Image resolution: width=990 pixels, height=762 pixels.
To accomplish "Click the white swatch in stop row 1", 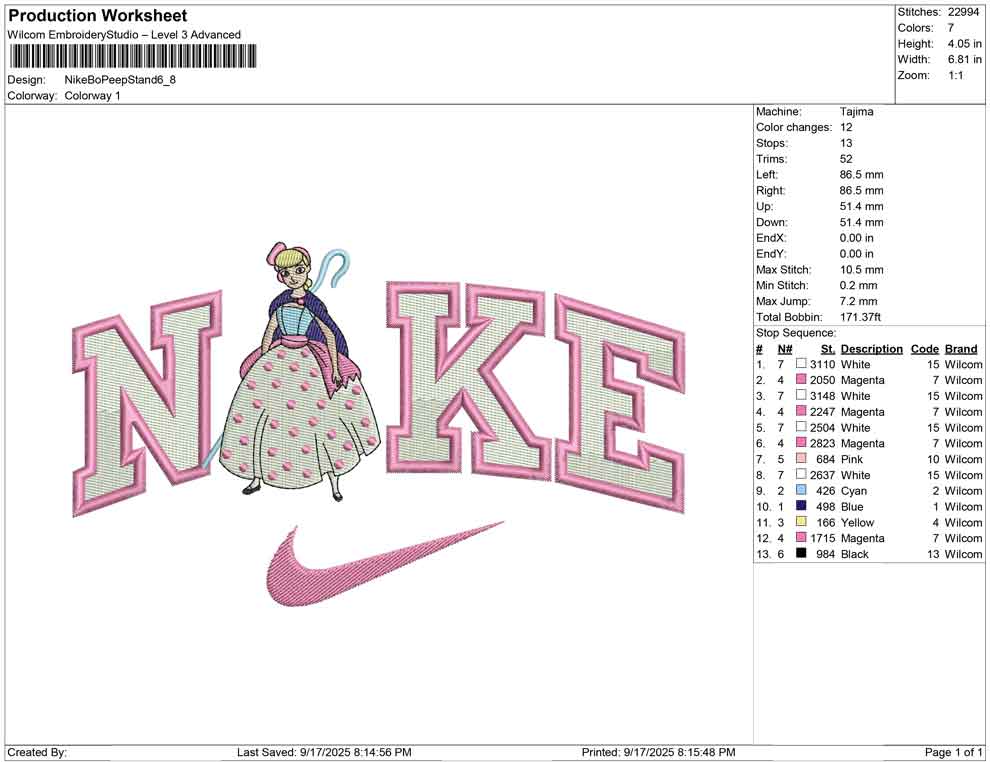I will click(x=801, y=364).
